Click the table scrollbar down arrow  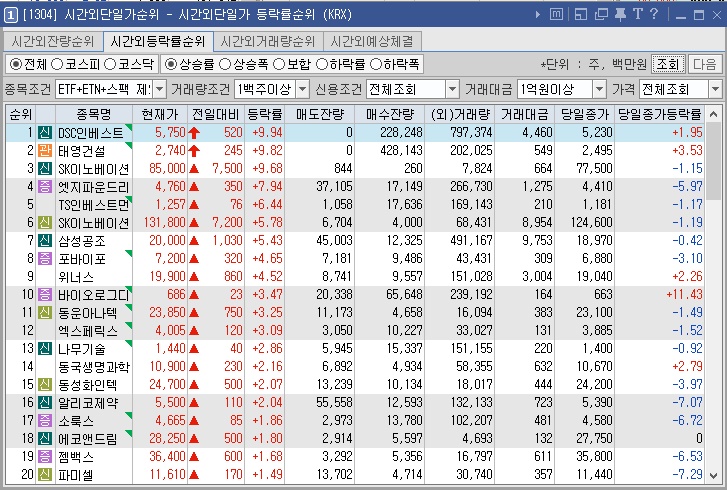pos(714,475)
